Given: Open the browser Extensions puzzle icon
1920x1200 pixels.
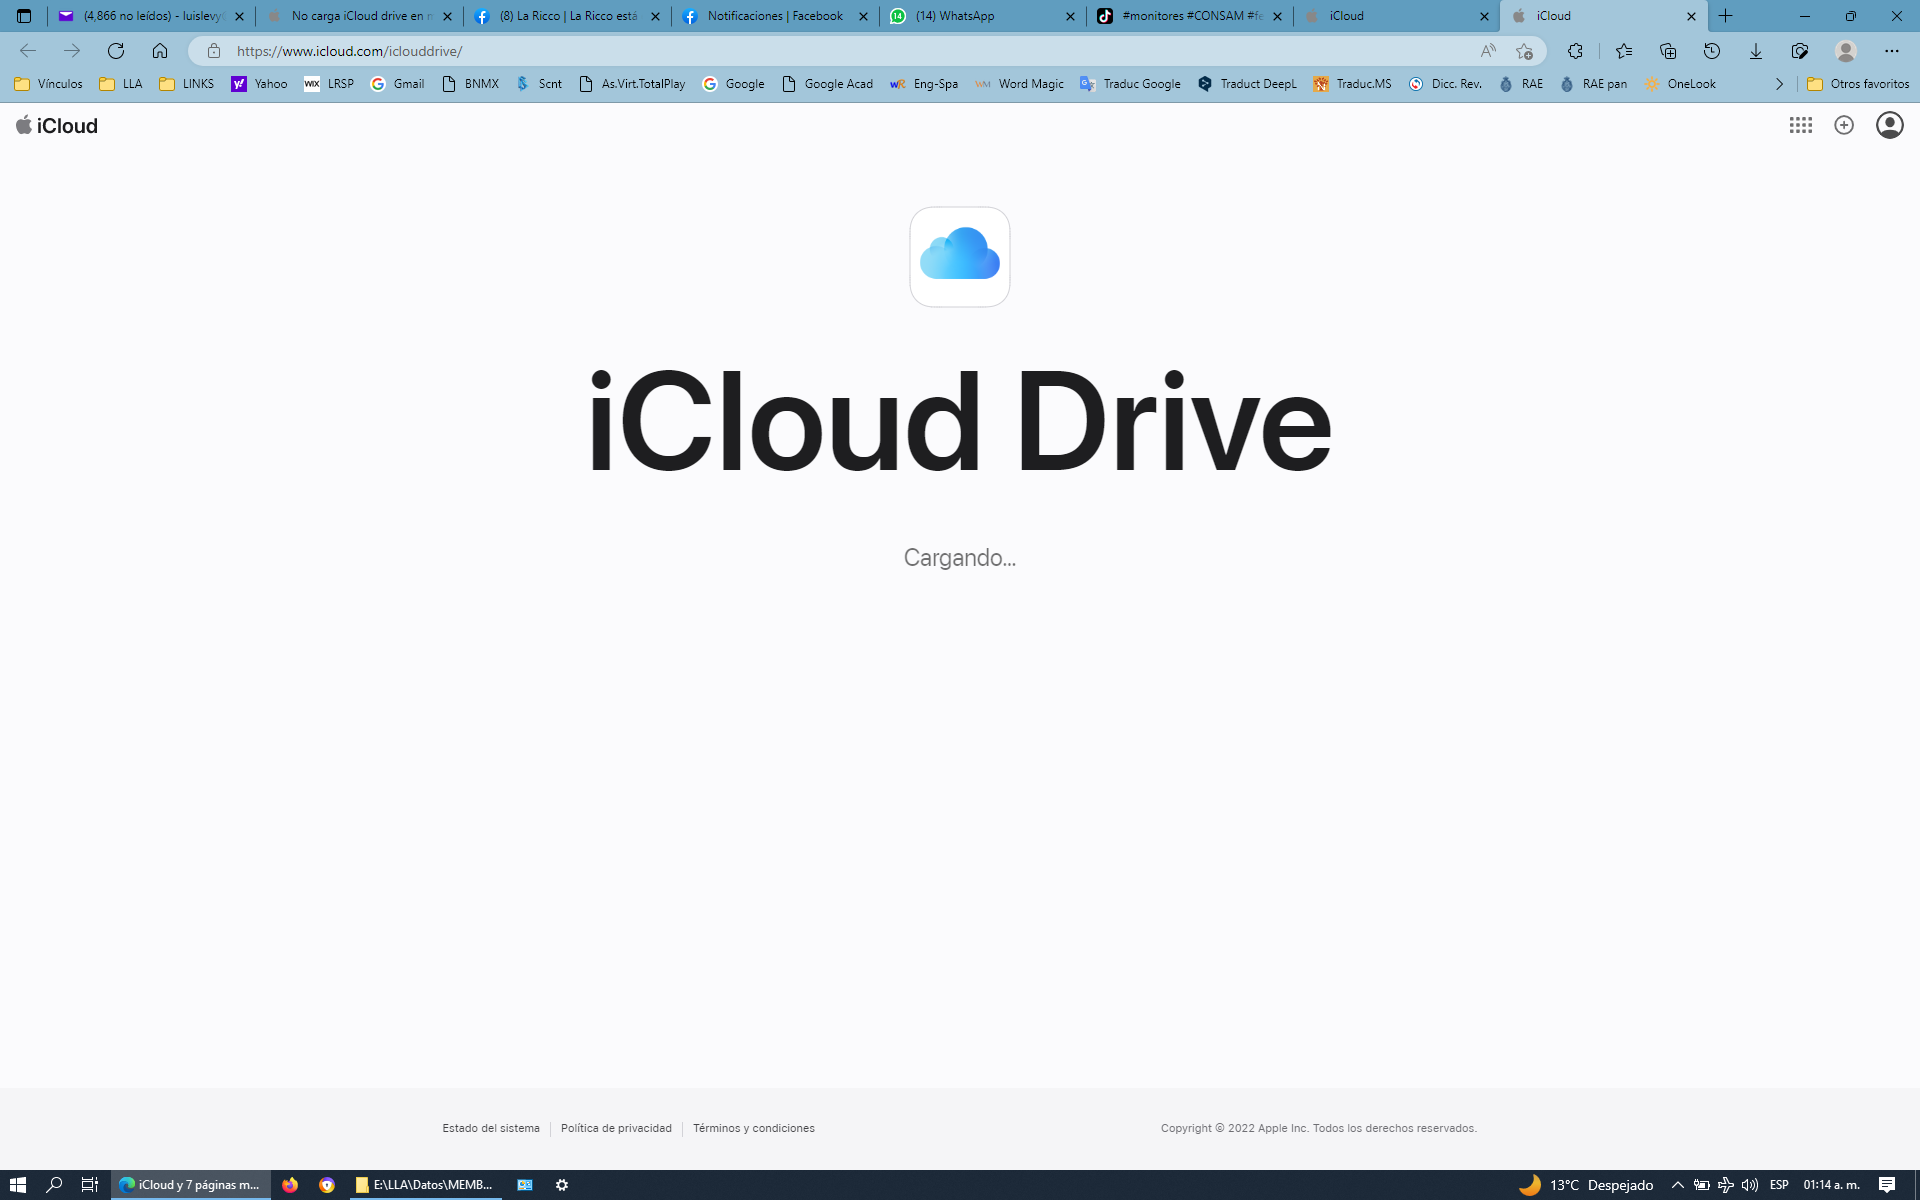Looking at the screenshot, I should point(1575,51).
